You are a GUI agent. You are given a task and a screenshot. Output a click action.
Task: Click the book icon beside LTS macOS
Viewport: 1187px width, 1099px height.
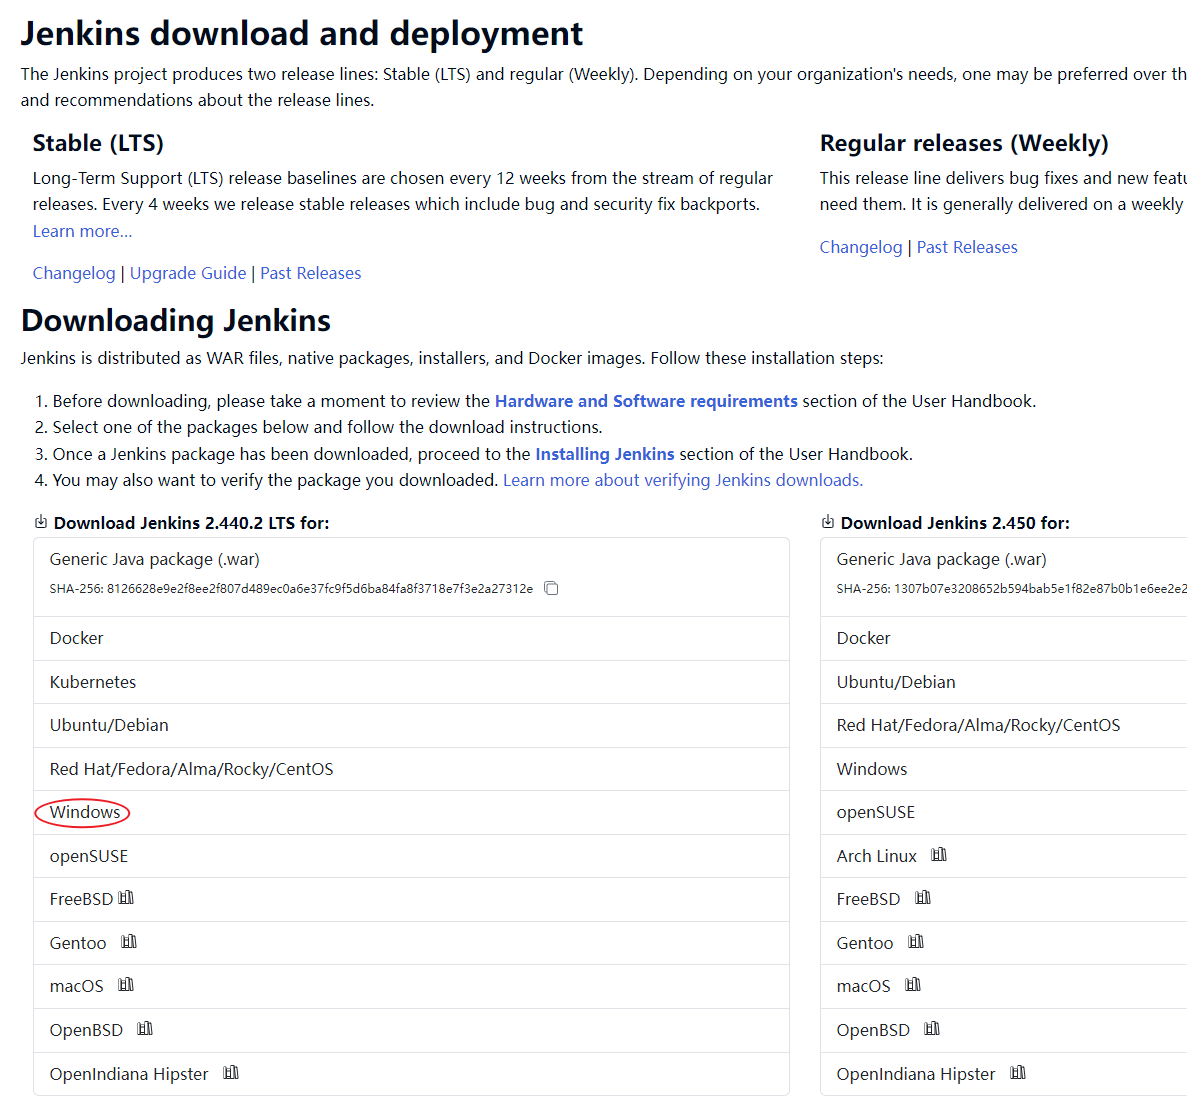click(126, 985)
